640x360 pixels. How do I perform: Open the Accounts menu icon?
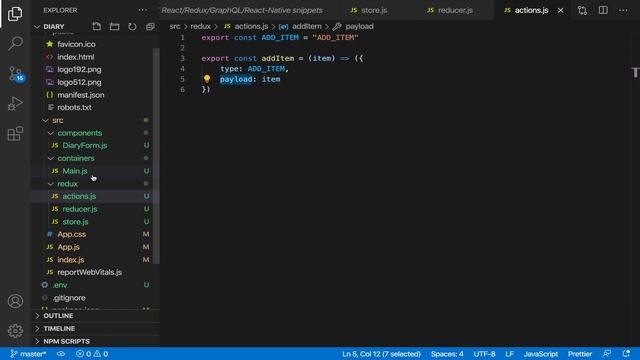coord(15,301)
